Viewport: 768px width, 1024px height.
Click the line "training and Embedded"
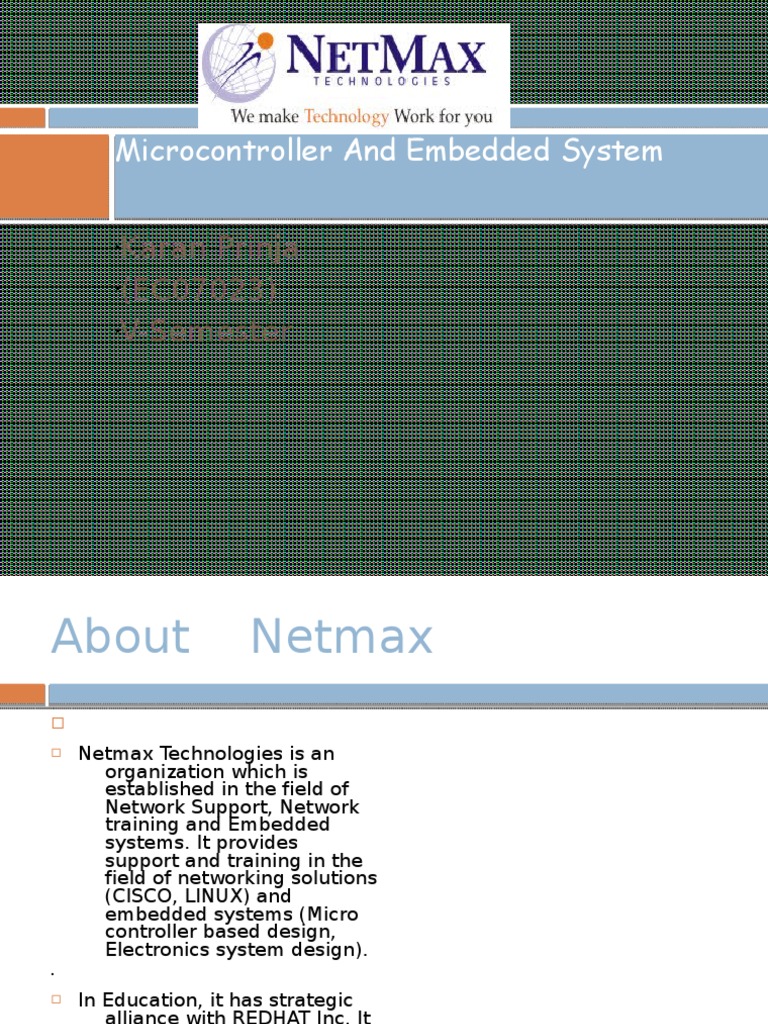tap(217, 824)
